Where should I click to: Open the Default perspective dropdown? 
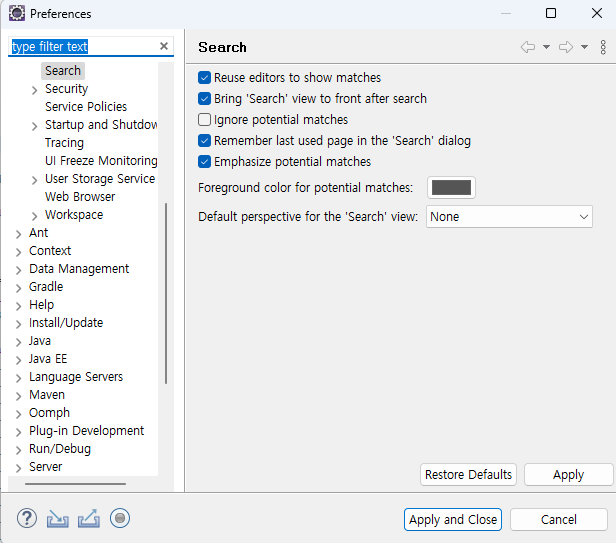509,216
